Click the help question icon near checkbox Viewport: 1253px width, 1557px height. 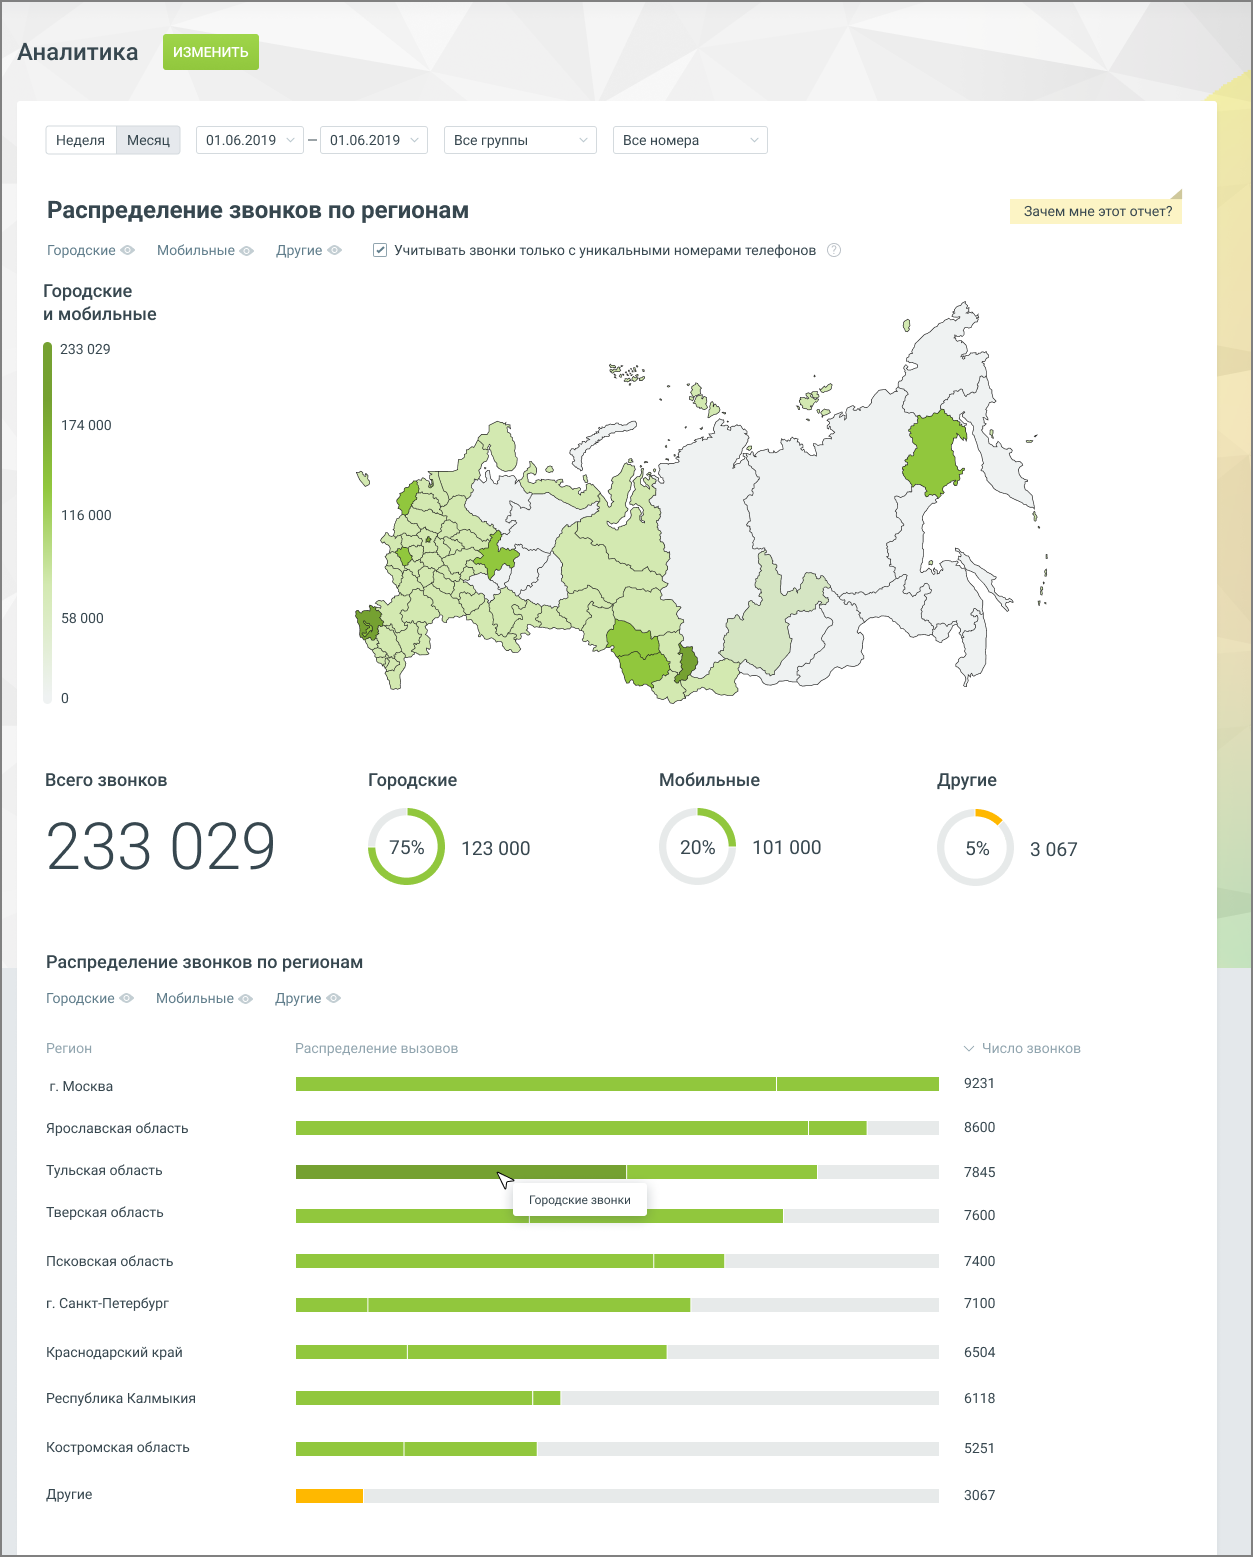click(x=834, y=250)
